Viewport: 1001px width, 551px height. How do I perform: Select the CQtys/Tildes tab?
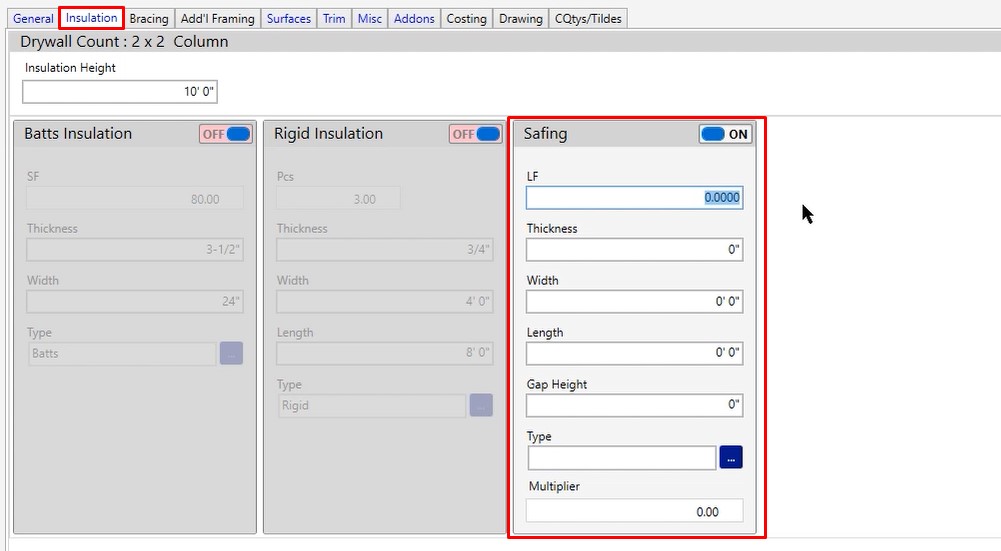pyautogui.click(x=589, y=18)
